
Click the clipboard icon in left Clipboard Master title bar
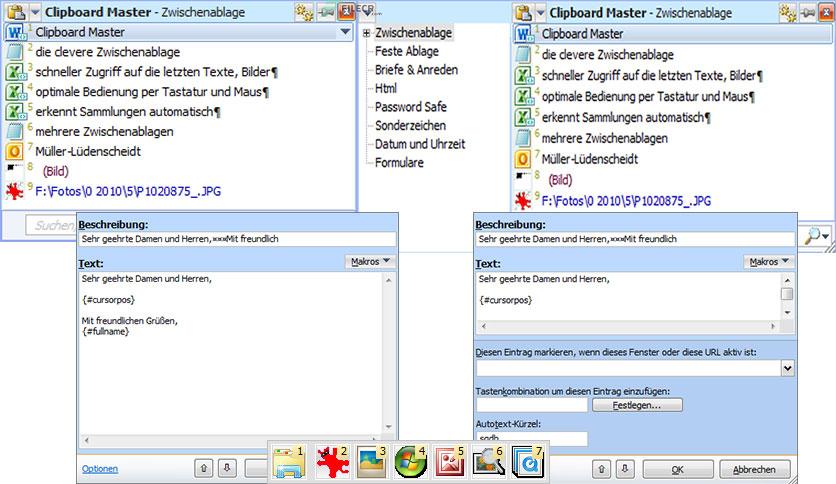(x=17, y=12)
